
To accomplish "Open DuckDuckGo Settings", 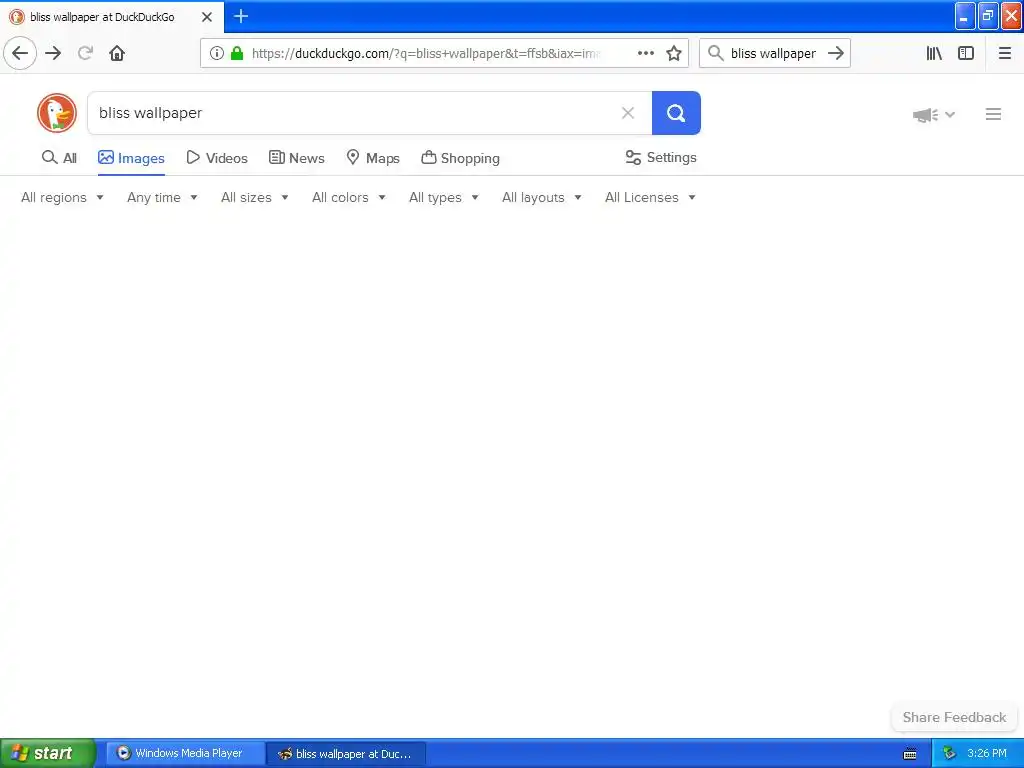I will click(661, 157).
